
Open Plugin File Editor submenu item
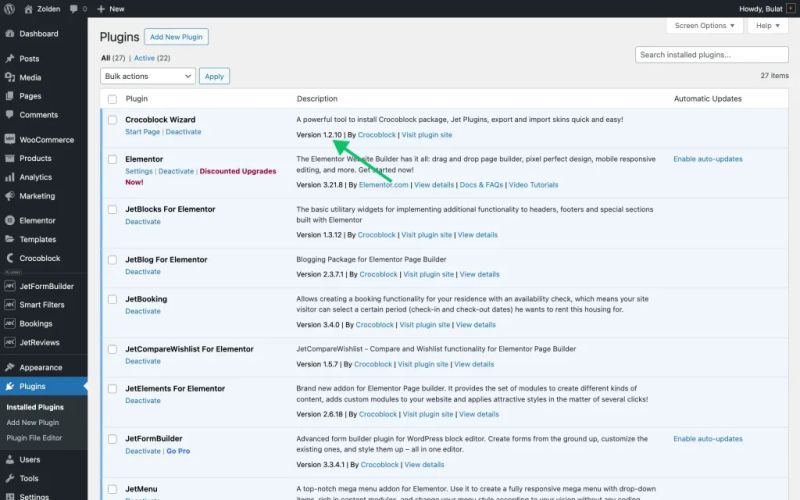pos(34,438)
